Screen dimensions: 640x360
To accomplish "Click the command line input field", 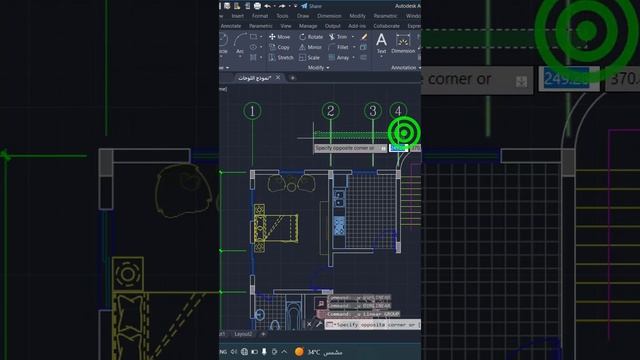I will click(x=373, y=325).
